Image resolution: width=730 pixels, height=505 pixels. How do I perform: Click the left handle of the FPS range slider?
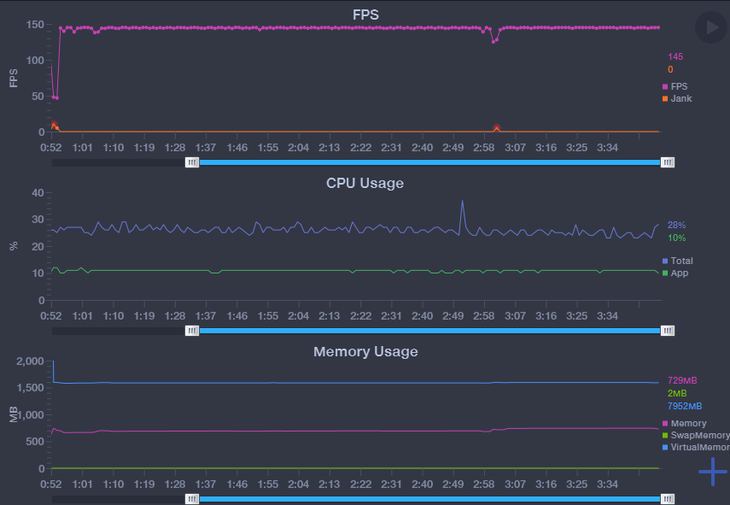(x=191, y=161)
